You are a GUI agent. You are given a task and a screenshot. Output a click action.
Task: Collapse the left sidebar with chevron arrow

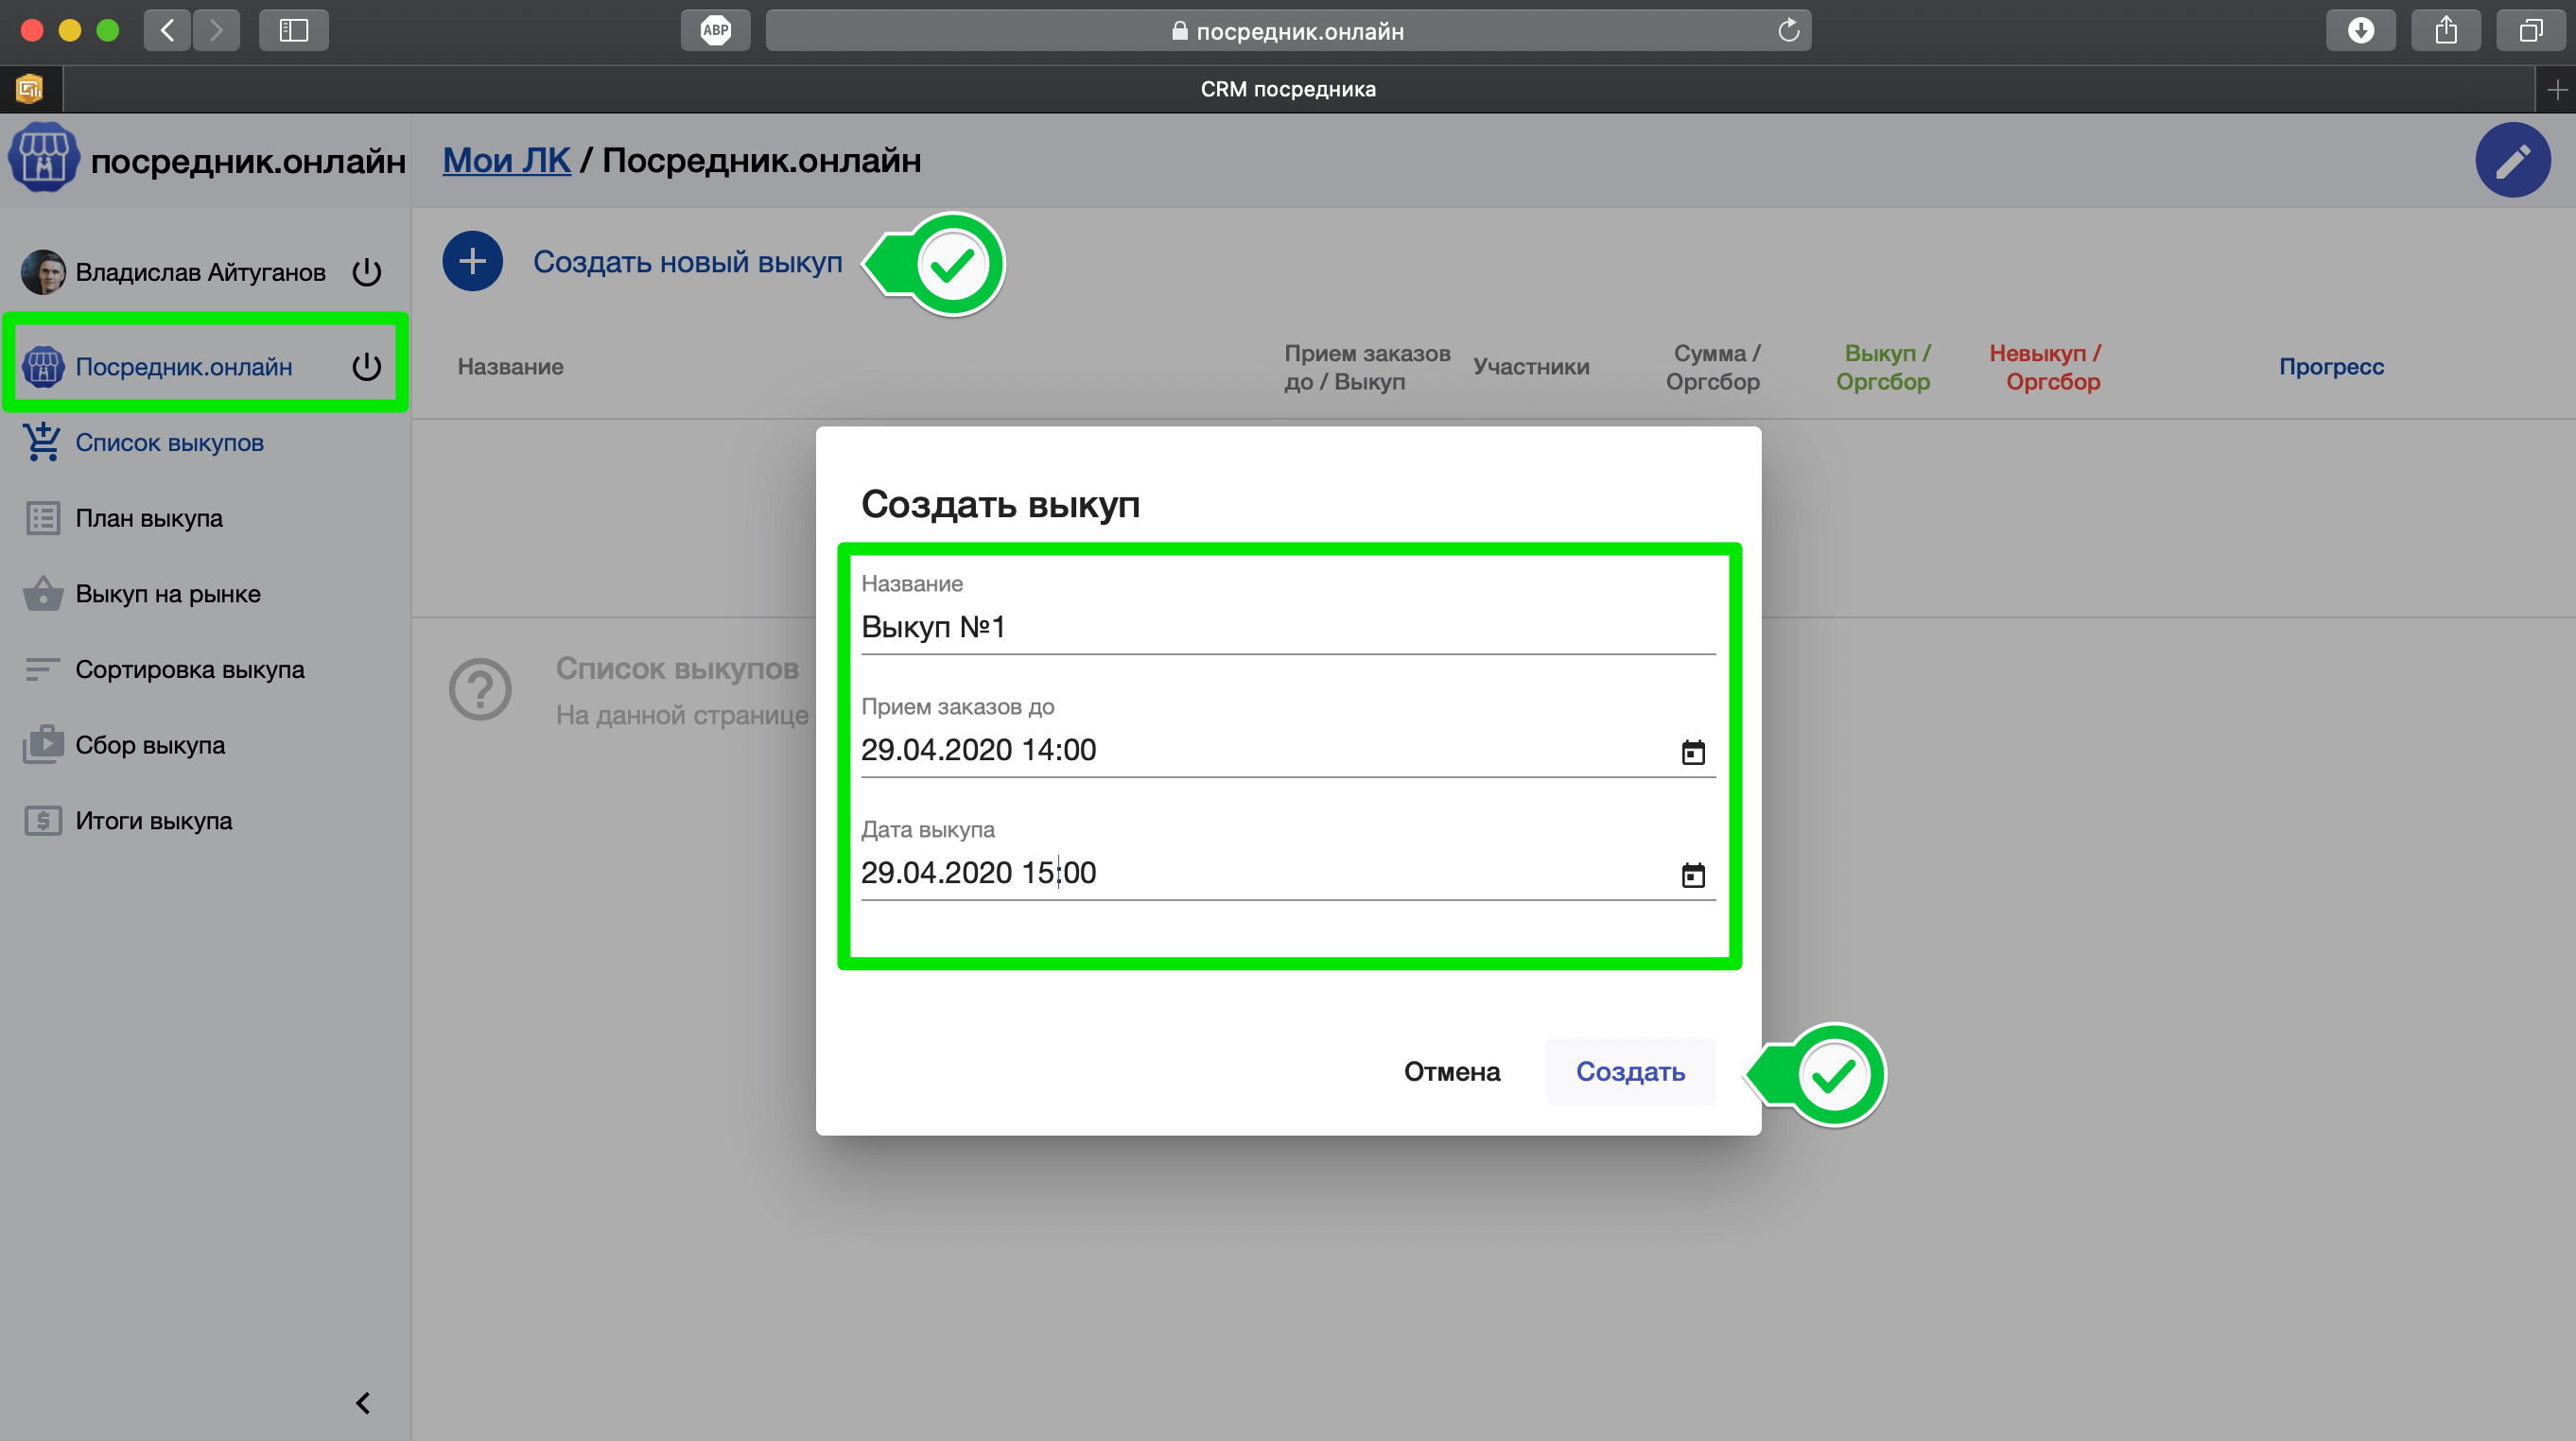[x=363, y=1403]
